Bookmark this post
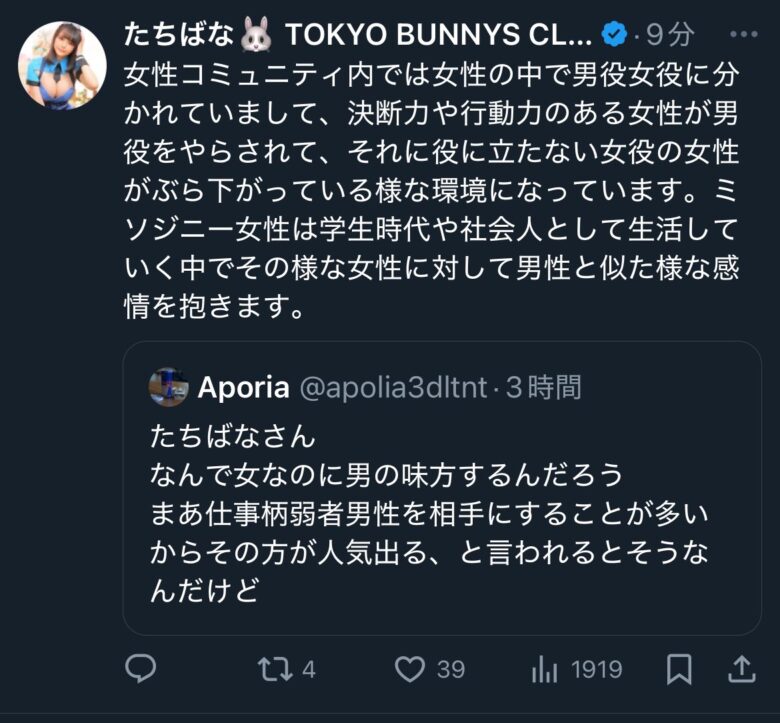Viewport: 780px width, 723px height. click(x=680, y=669)
